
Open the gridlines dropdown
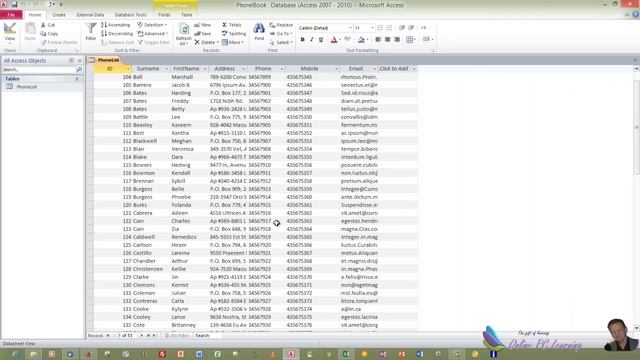[410, 40]
